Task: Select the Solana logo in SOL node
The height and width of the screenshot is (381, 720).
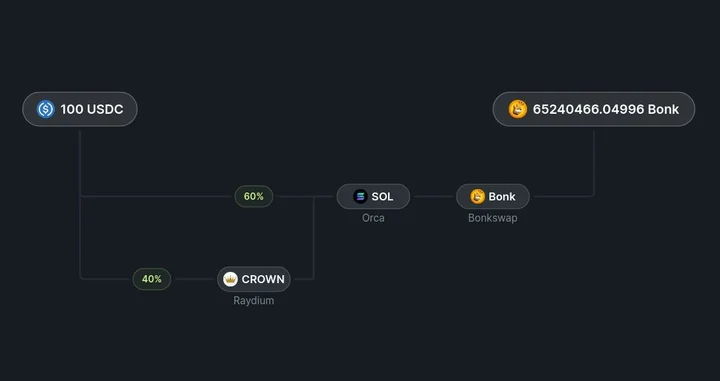Action: pyautogui.click(x=360, y=196)
